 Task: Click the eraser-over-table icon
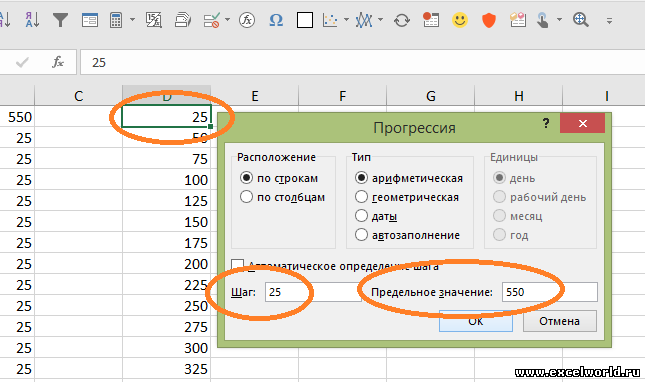pos(518,20)
